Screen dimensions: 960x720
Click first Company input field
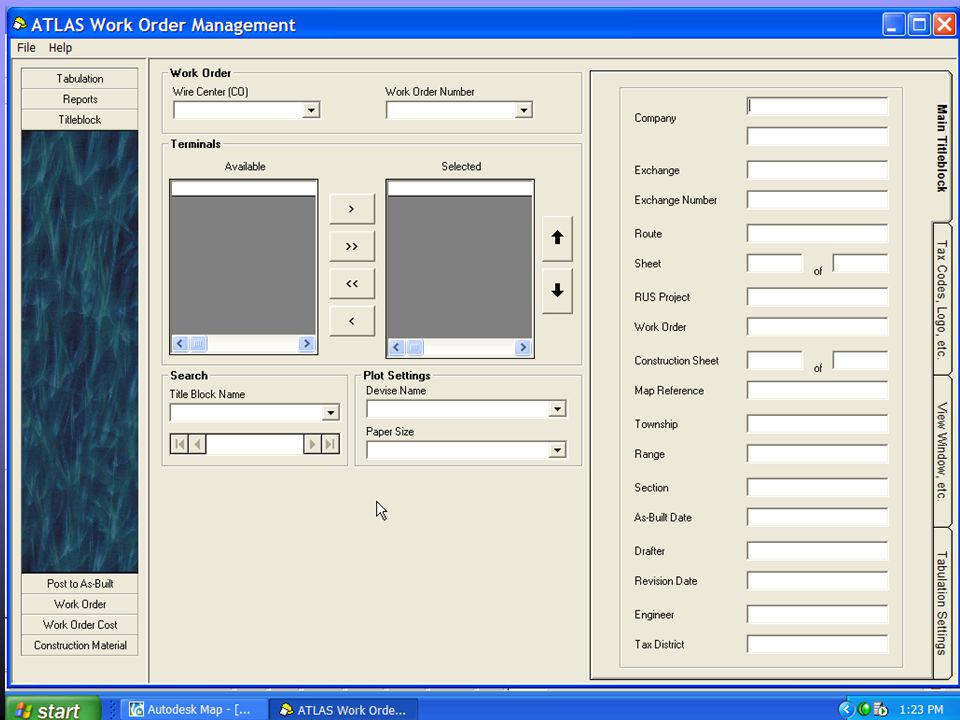click(817, 107)
